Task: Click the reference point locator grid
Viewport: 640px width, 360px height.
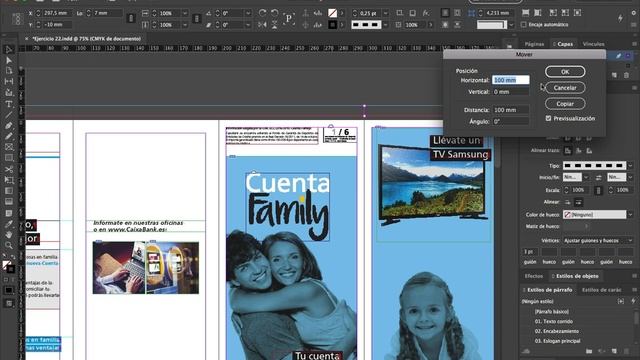Action: coord(17,19)
